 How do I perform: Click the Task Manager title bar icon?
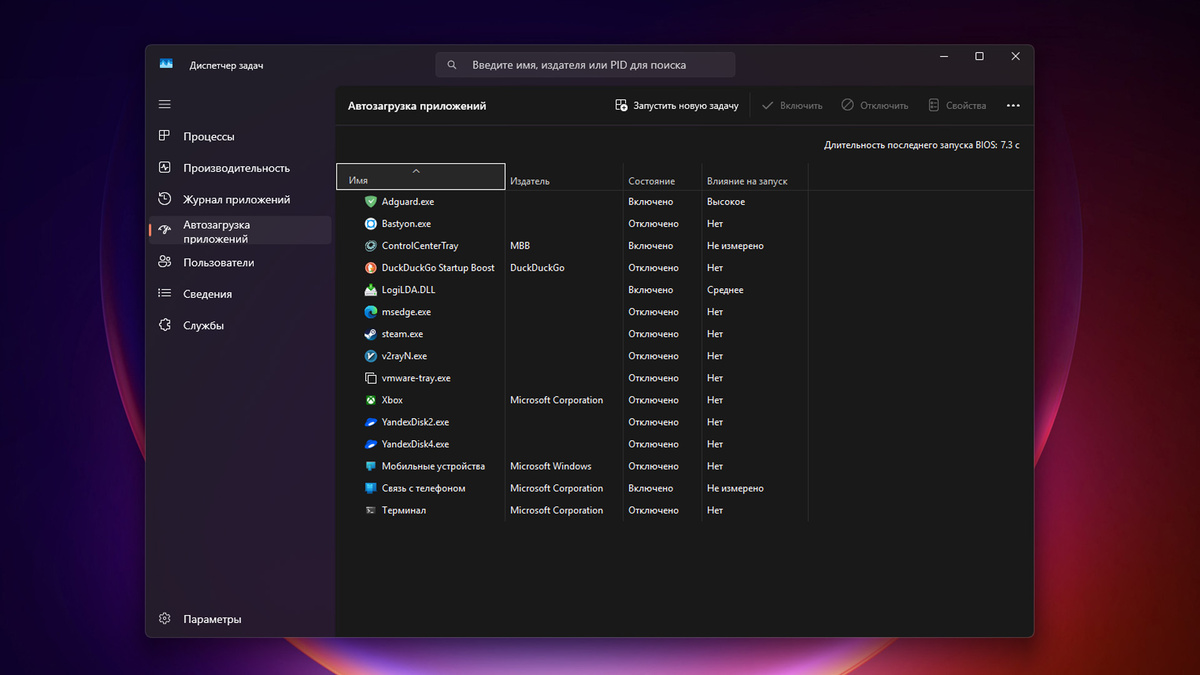point(166,64)
